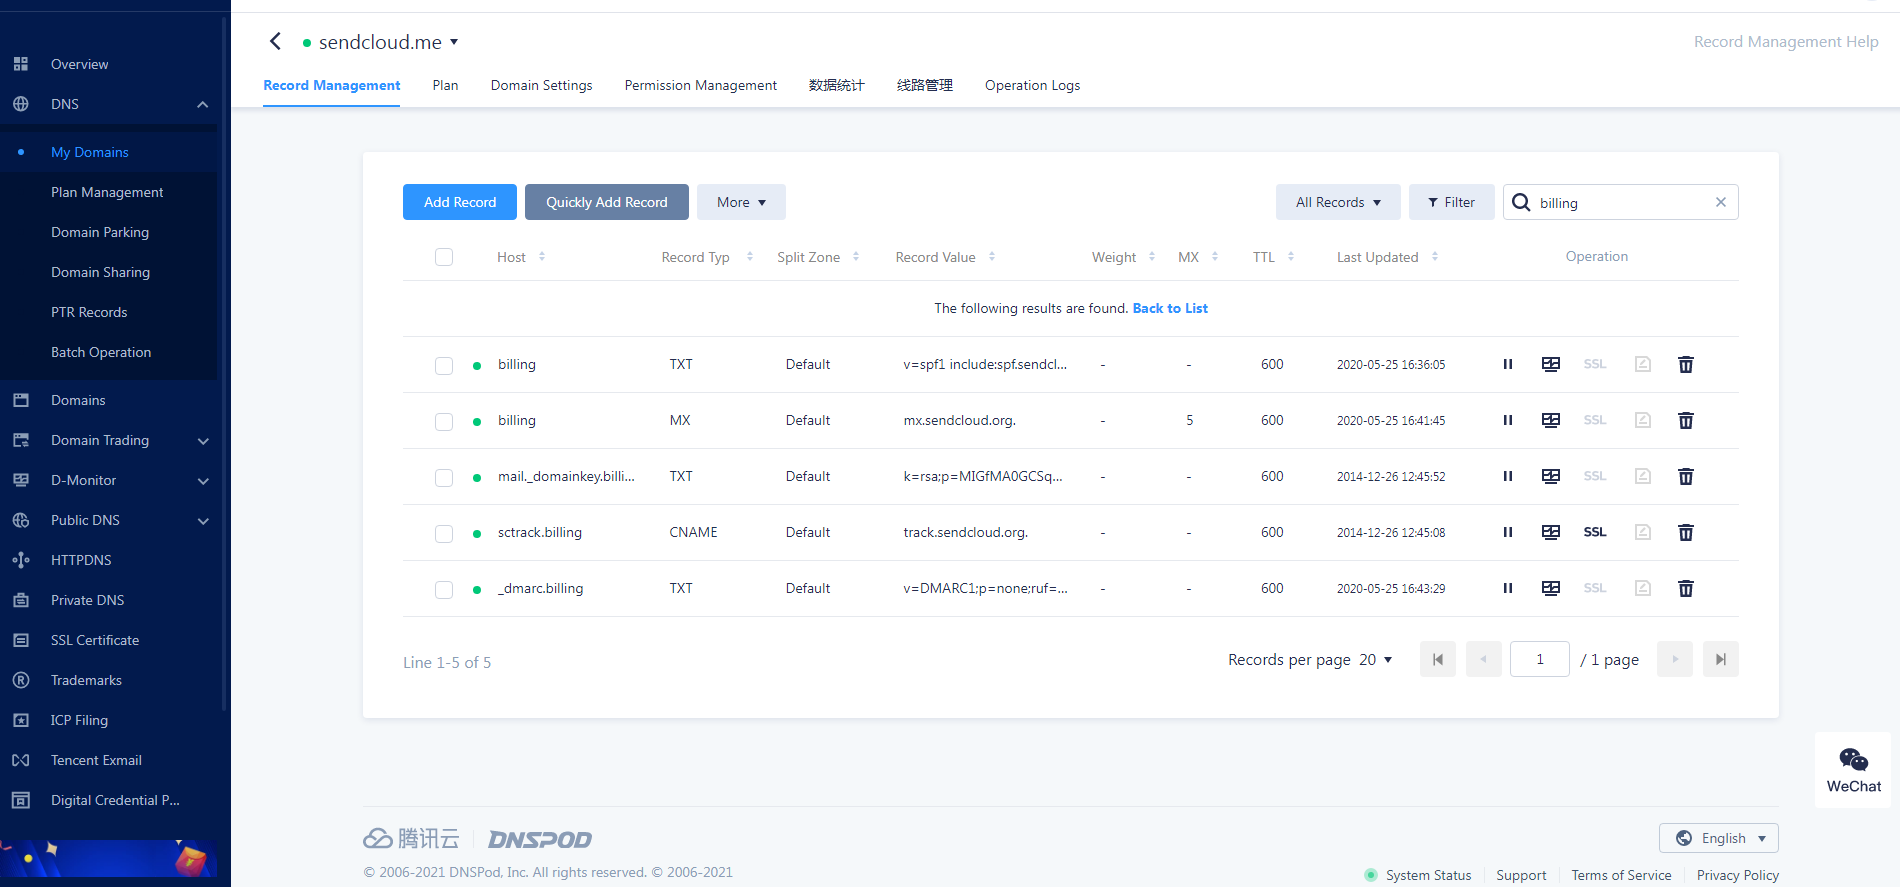
Task: Pause the billing MX record
Action: (x=1507, y=421)
